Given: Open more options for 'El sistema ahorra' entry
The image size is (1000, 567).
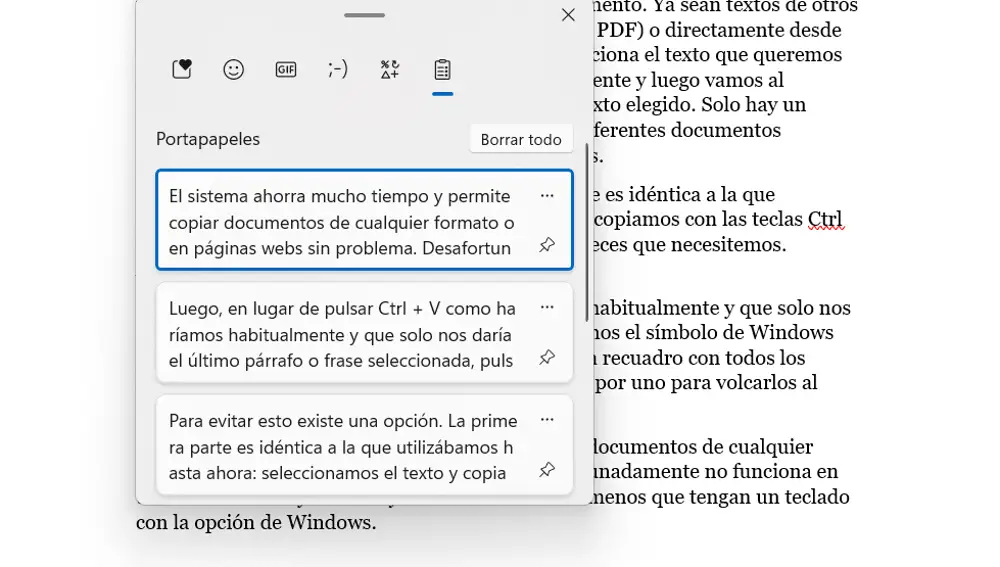Looking at the screenshot, I should pos(547,196).
